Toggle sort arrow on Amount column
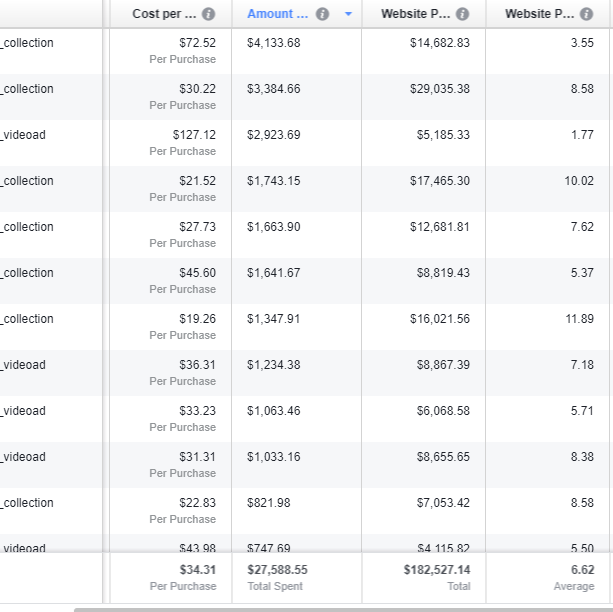This screenshot has height=612, width=613. tap(348, 14)
